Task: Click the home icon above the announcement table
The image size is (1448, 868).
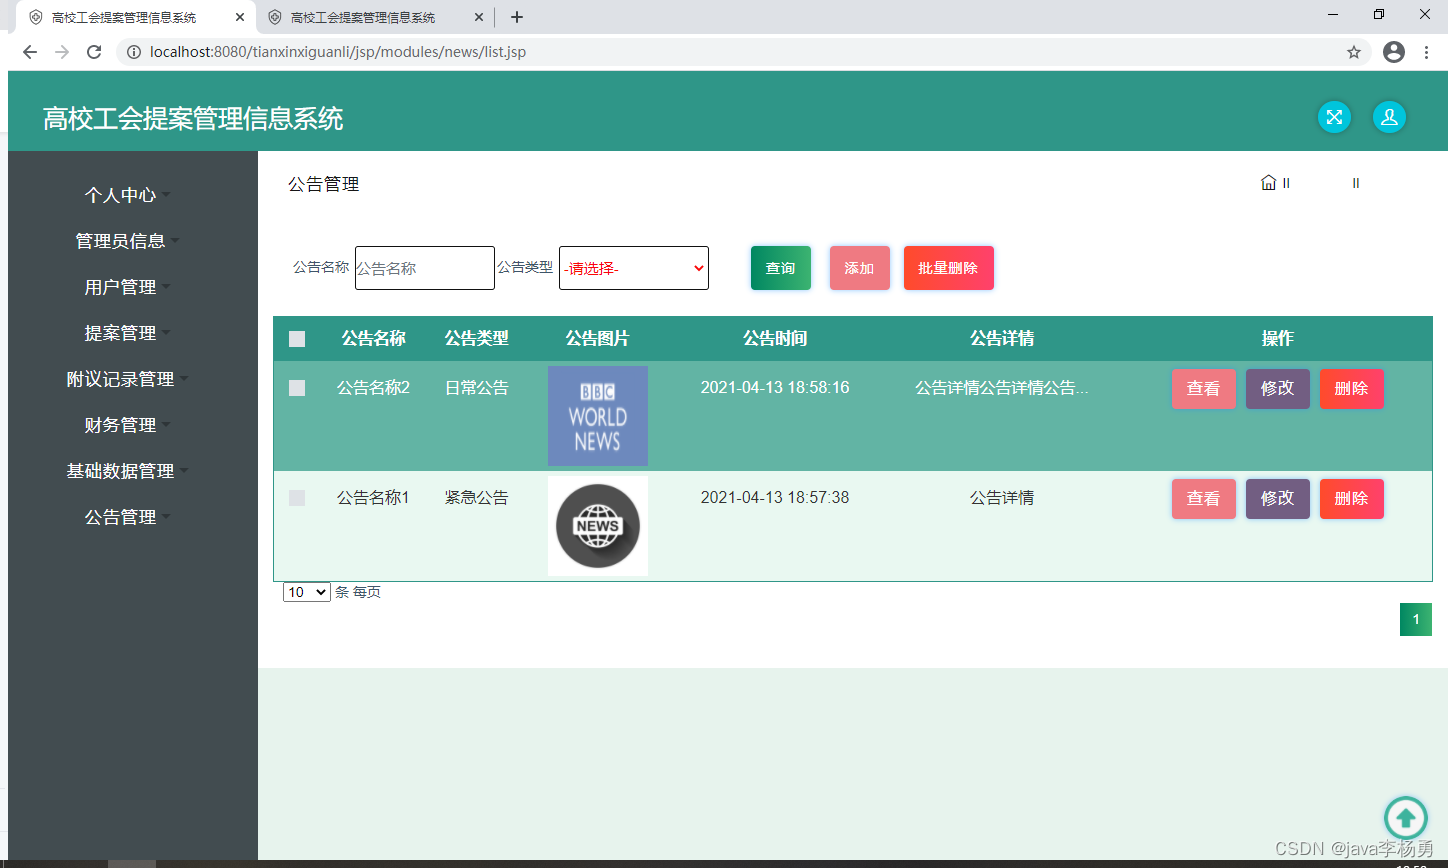Action: (1268, 182)
